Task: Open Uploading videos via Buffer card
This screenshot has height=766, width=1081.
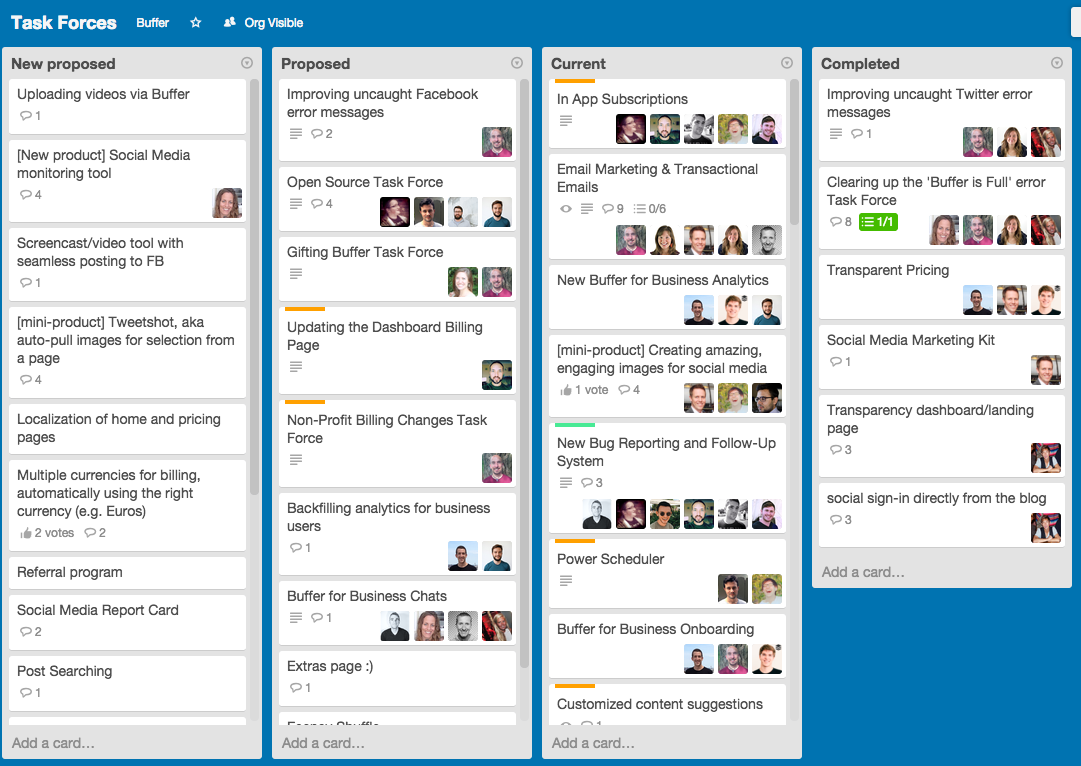Action: tap(128, 106)
